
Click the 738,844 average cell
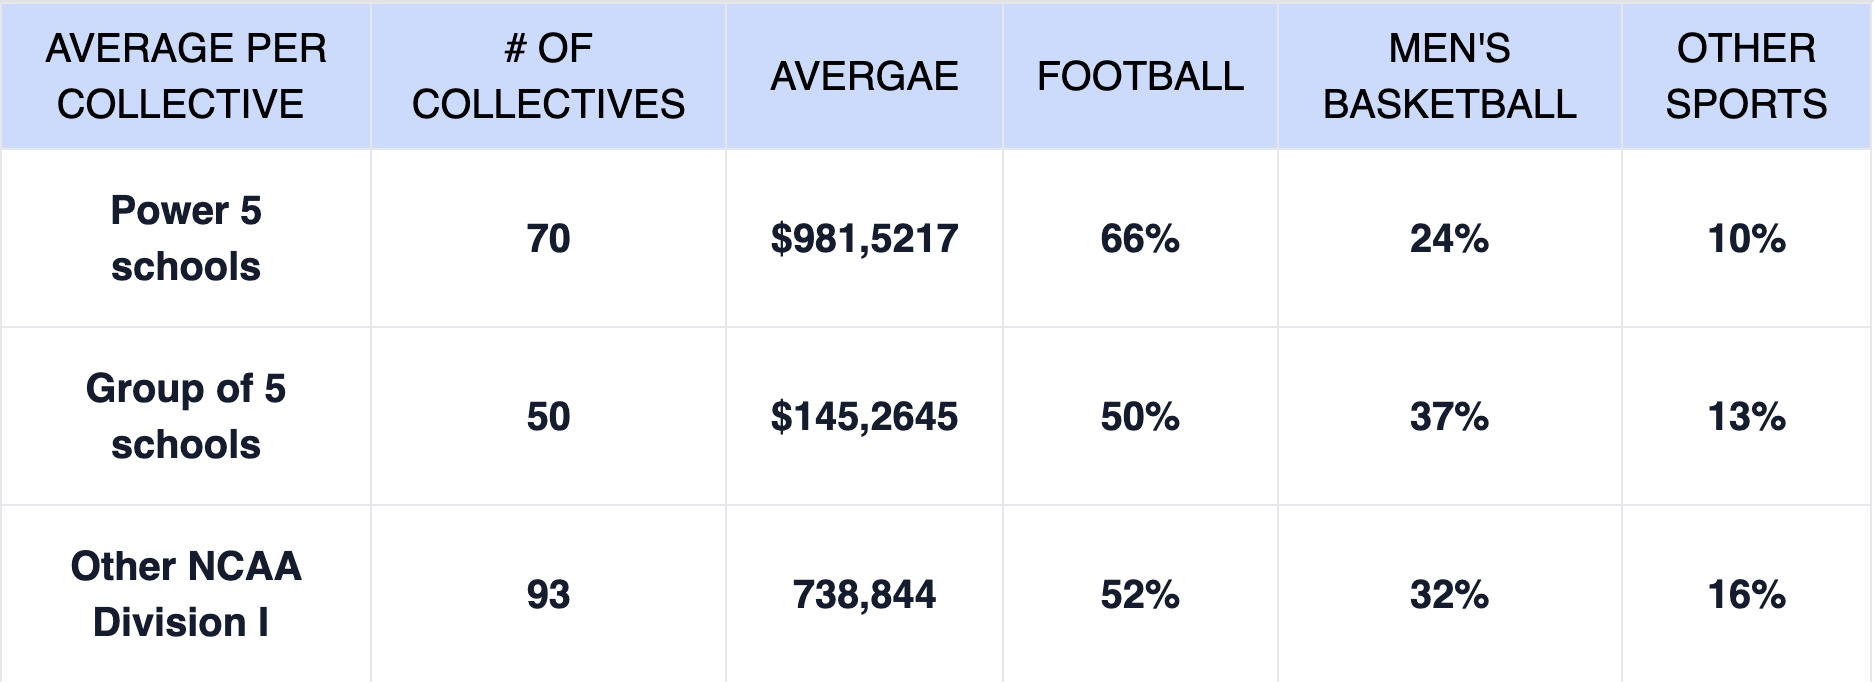pos(864,595)
